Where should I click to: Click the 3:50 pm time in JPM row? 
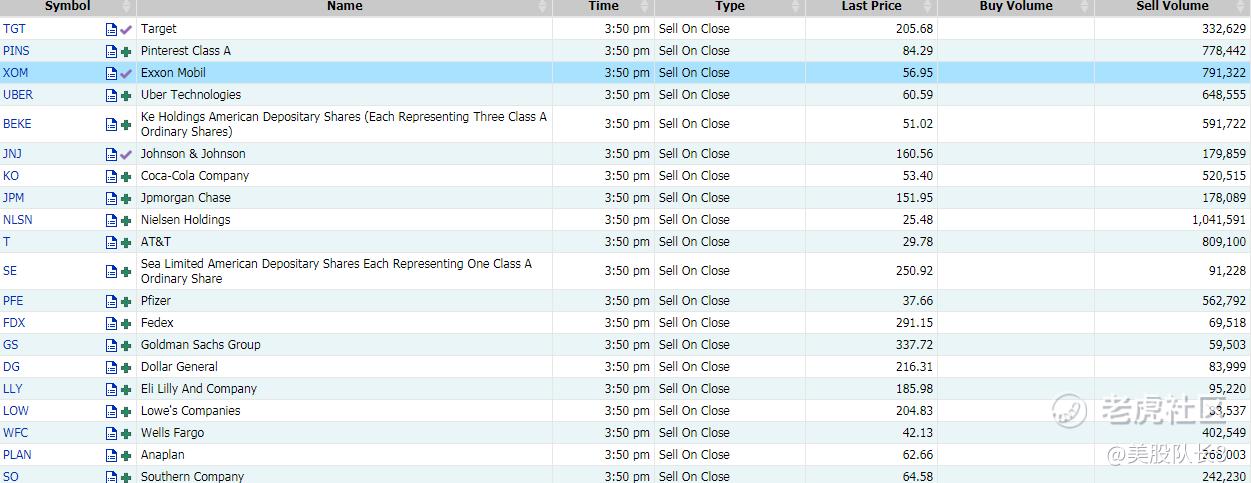click(627, 198)
